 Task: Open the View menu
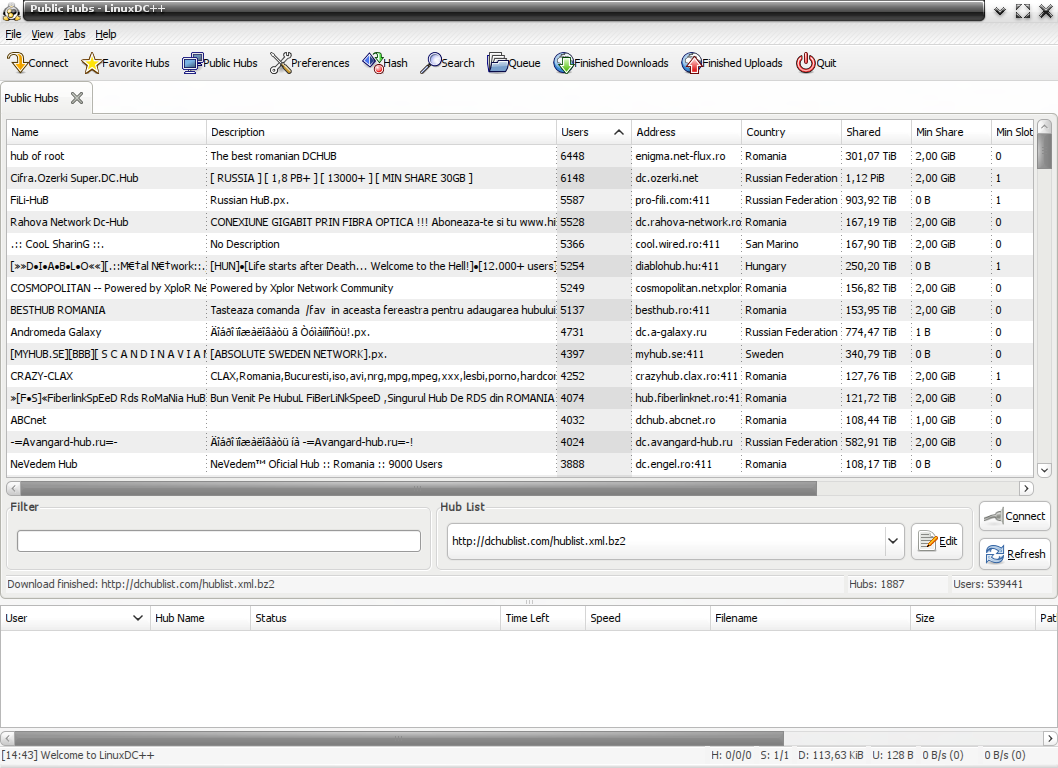(42, 34)
